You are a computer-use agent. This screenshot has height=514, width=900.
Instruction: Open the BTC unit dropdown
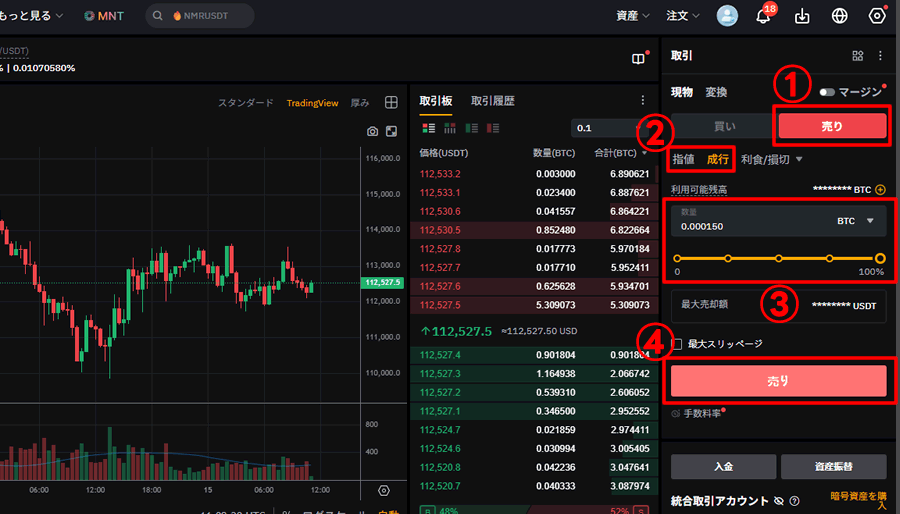pyautogui.click(x=855, y=221)
